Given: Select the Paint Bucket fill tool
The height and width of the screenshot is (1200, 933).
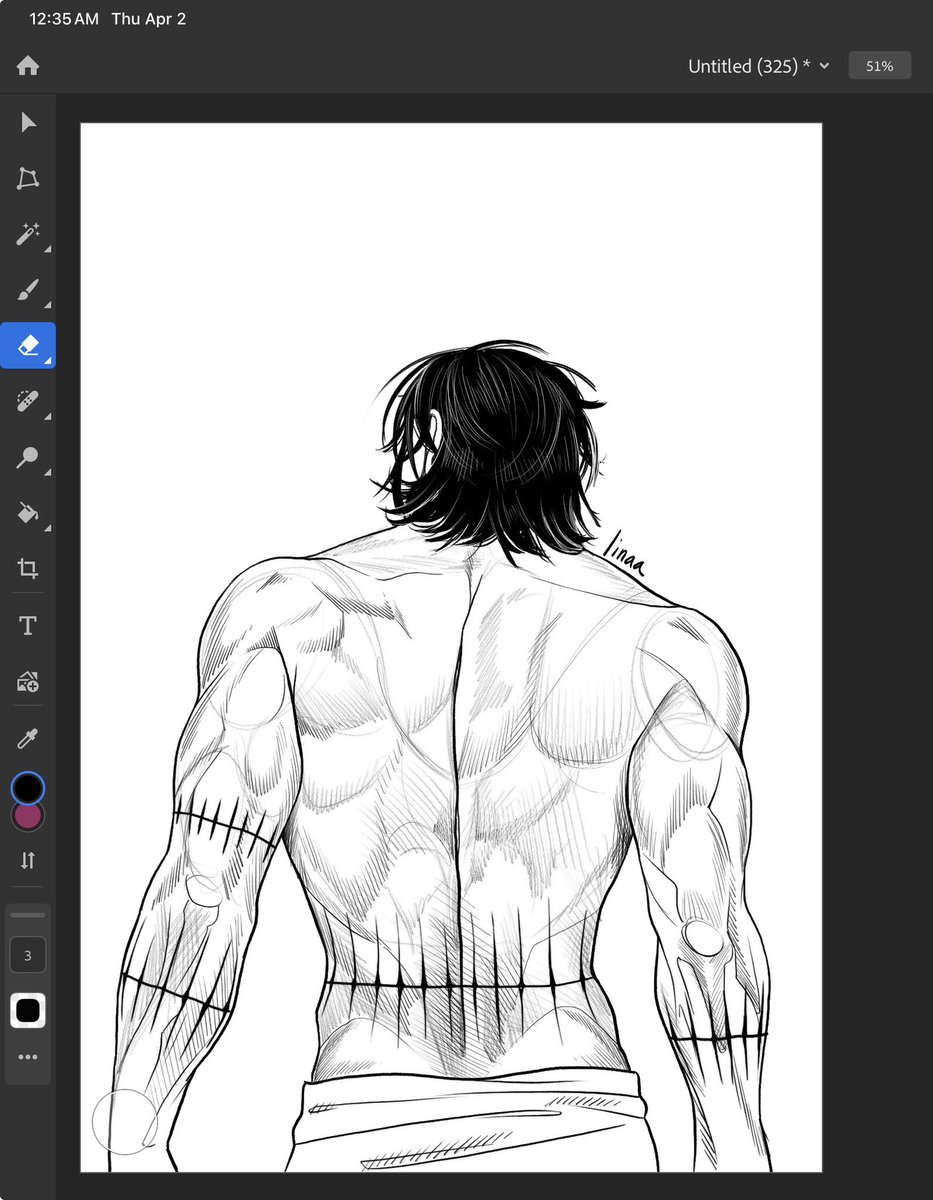Looking at the screenshot, I should [28, 513].
